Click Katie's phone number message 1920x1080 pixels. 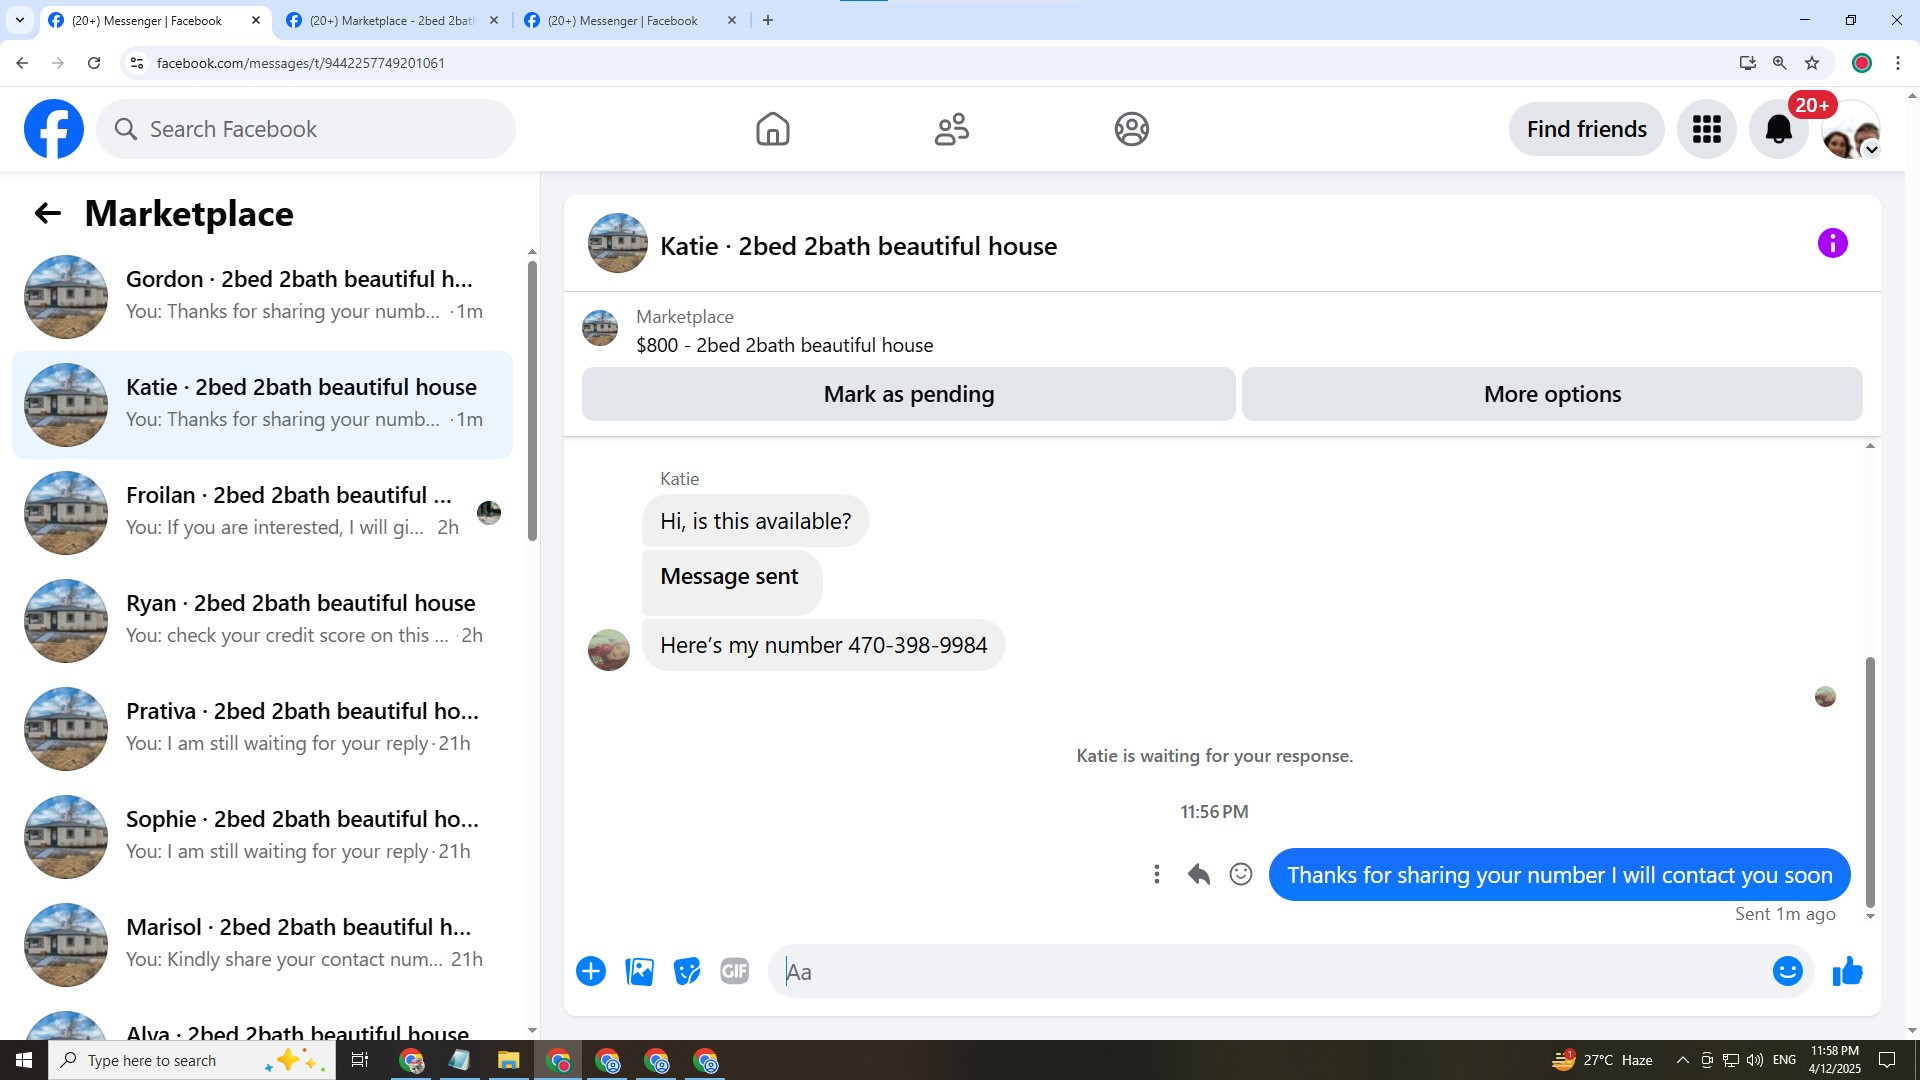coord(823,645)
